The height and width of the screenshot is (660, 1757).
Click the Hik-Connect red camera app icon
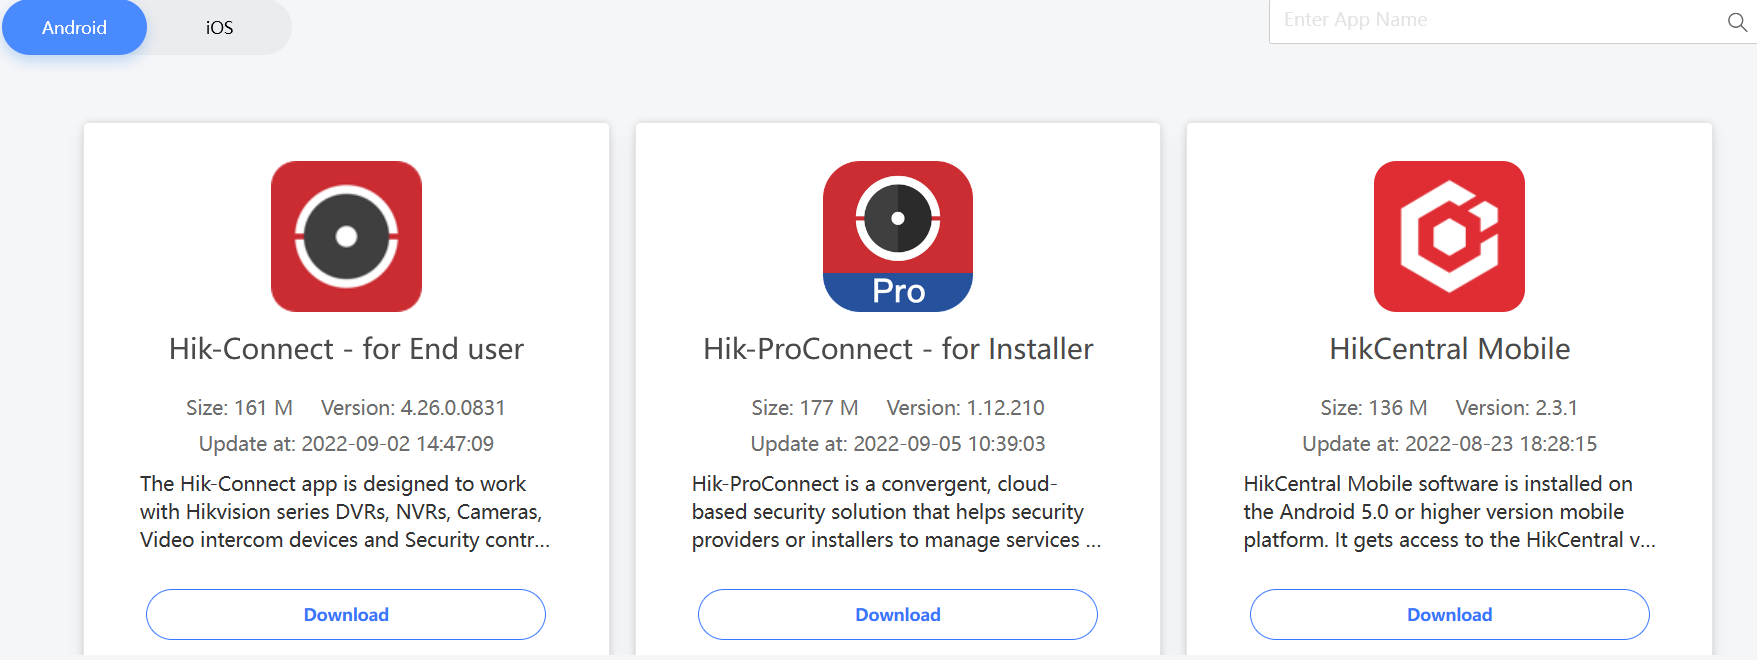click(346, 236)
